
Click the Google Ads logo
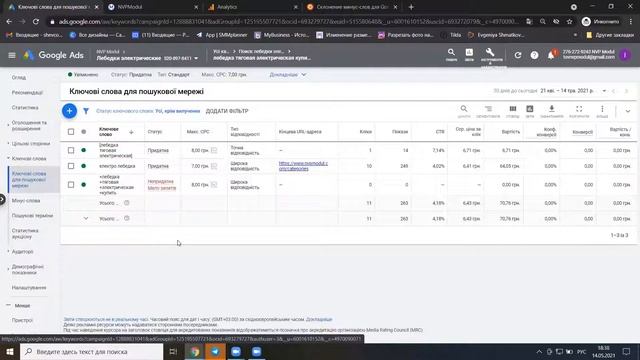pyautogui.click(x=53, y=55)
